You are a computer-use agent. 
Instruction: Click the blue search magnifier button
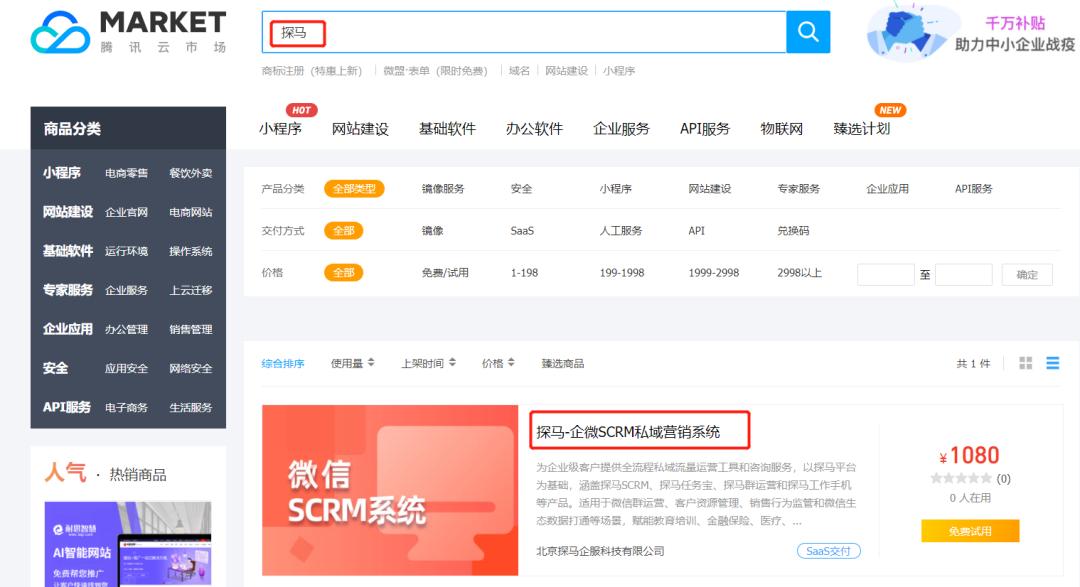click(x=808, y=32)
